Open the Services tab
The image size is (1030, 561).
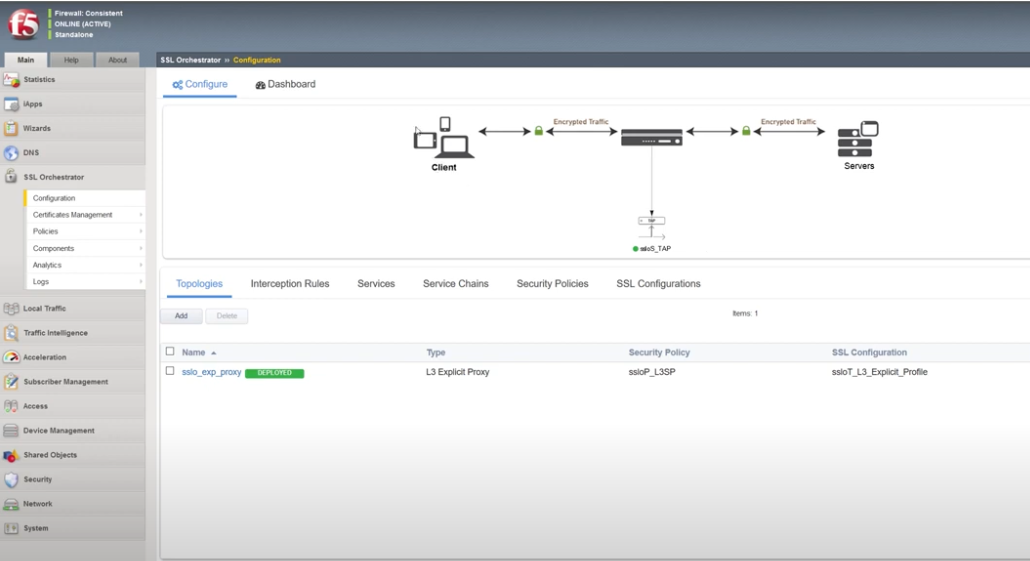coord(376,284)
